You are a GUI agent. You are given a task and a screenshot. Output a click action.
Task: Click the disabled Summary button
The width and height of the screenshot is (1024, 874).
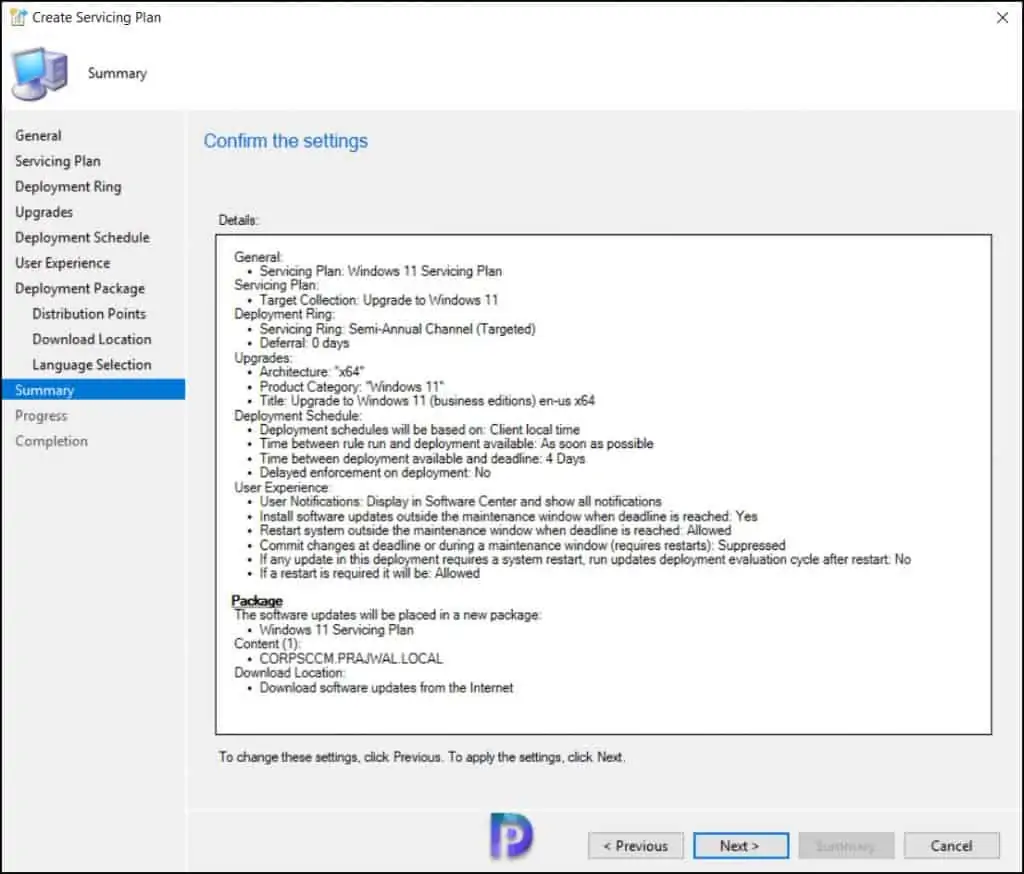[846, 846]
